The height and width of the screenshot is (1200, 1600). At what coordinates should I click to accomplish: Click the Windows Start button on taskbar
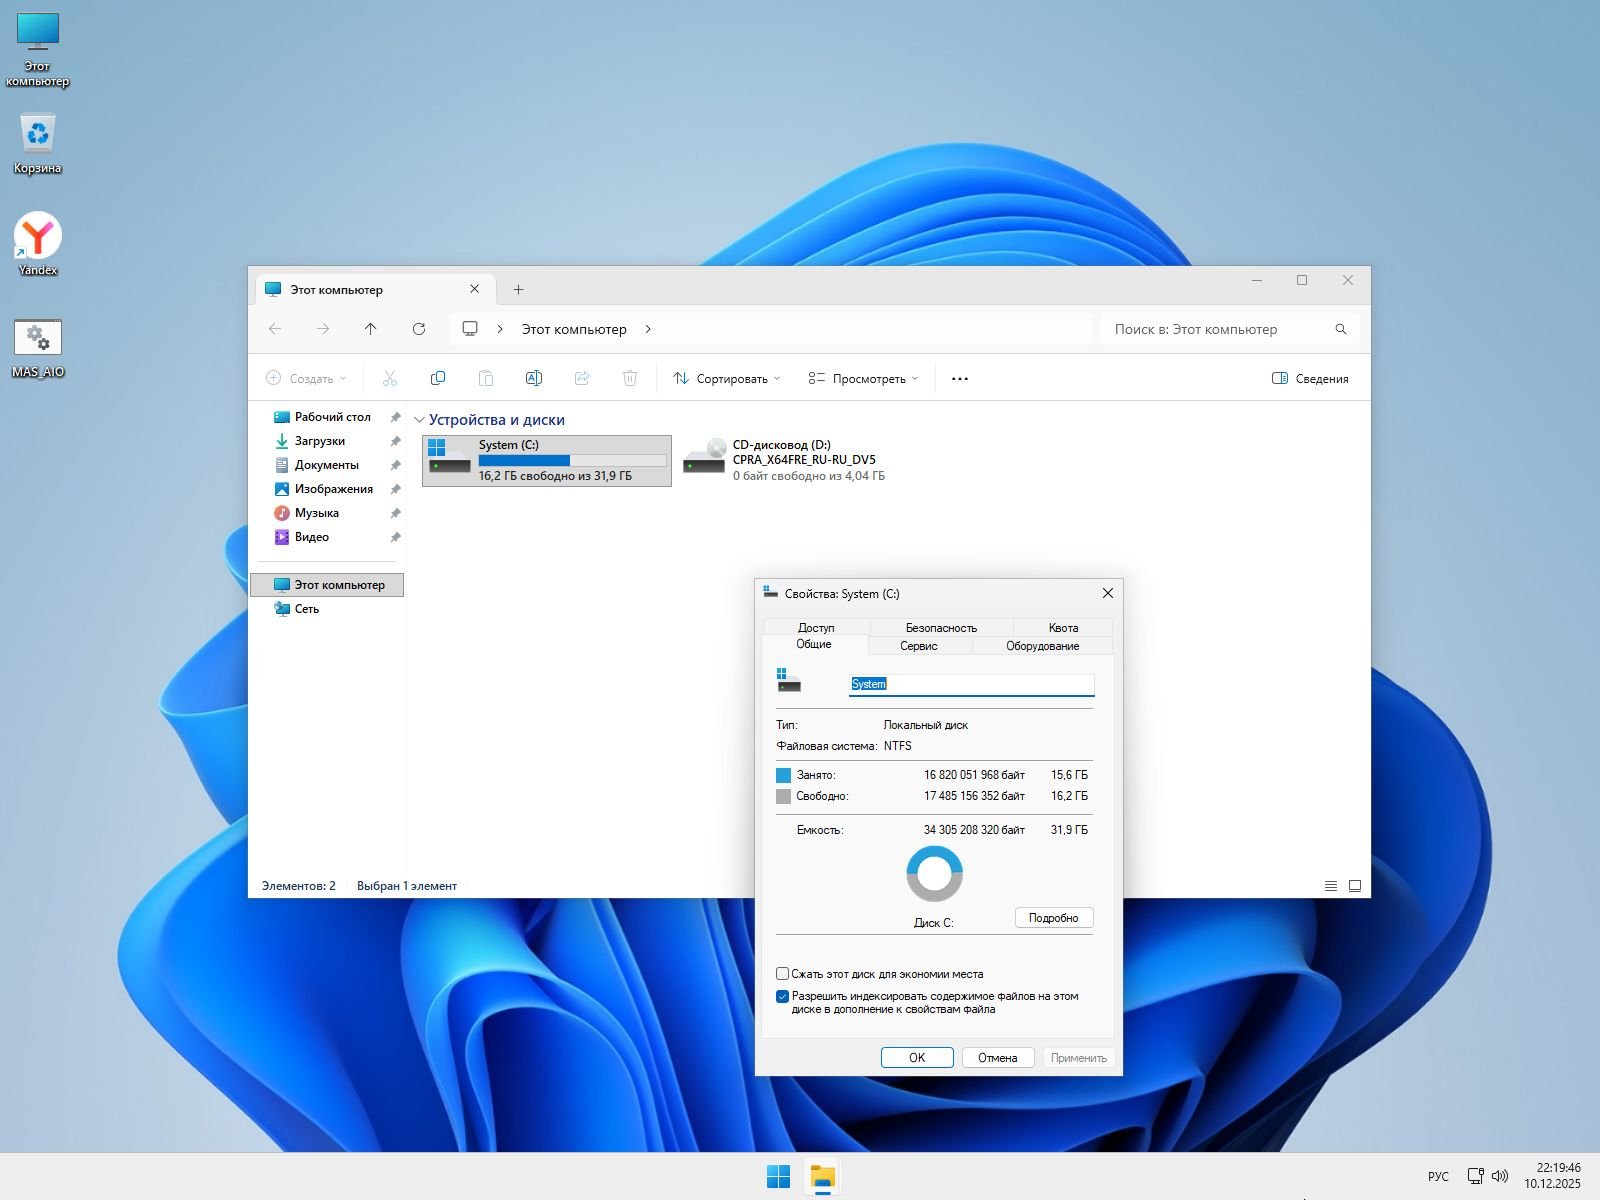[x=778, y=1177]
